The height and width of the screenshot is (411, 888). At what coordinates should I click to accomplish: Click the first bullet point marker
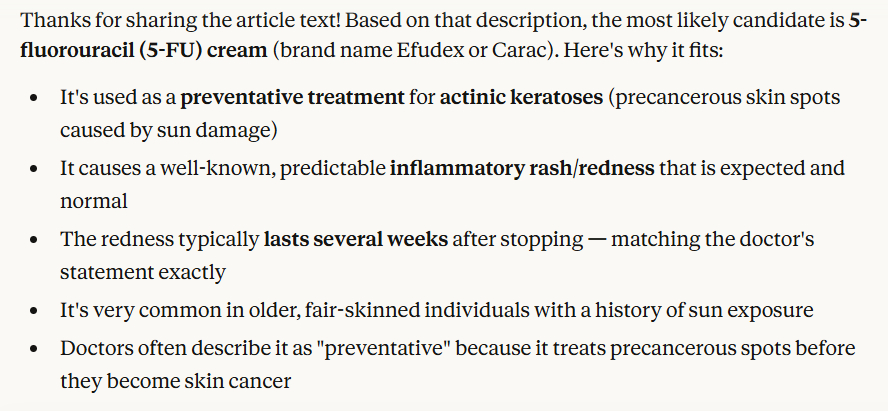point(36,99)
